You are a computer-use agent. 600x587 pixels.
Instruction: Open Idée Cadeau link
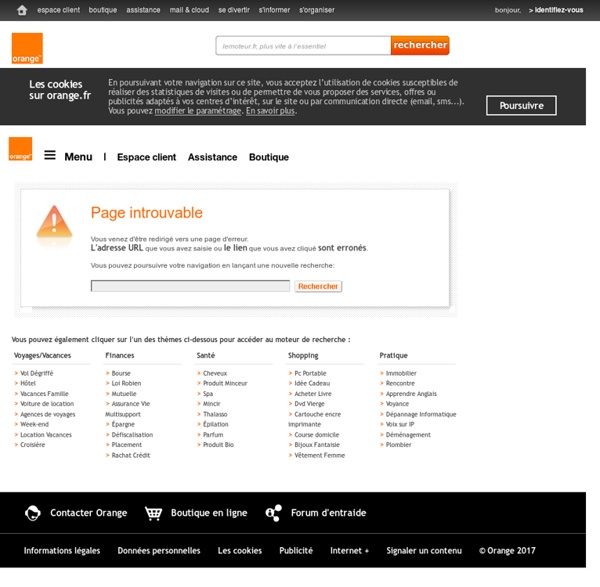coord(312,383)
